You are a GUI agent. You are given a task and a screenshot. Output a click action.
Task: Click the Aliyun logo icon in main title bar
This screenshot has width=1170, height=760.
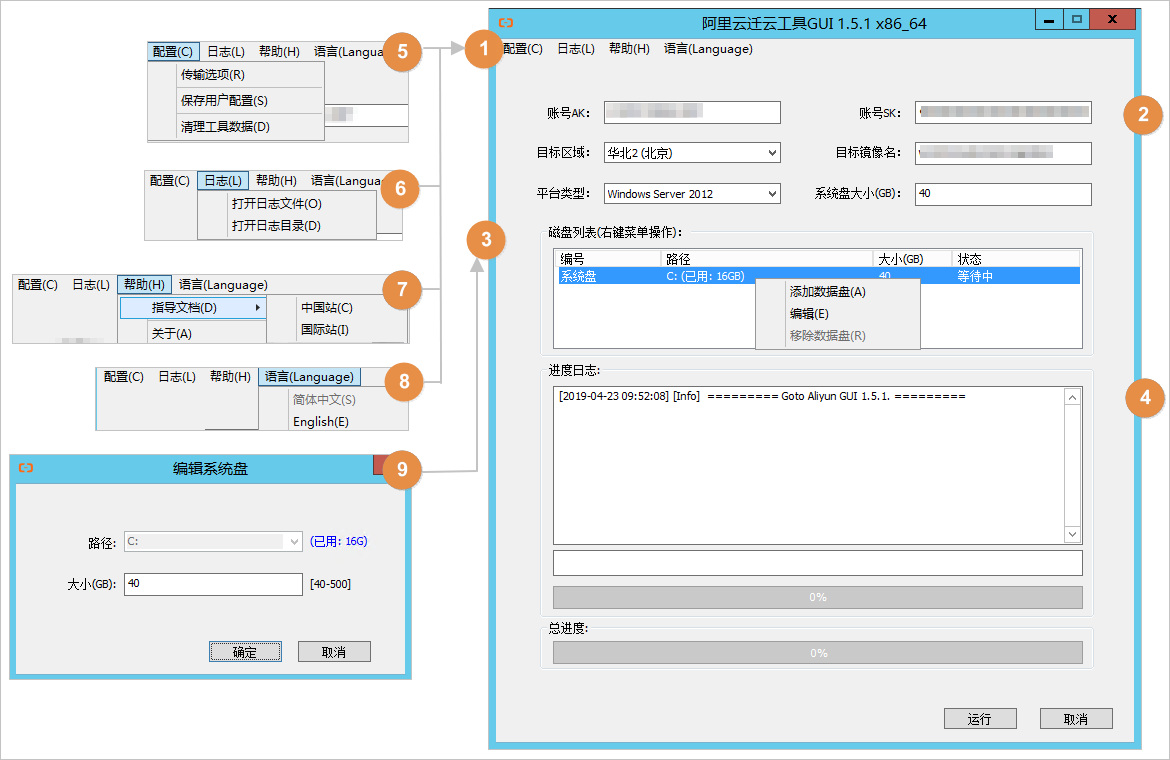(506, 23)
